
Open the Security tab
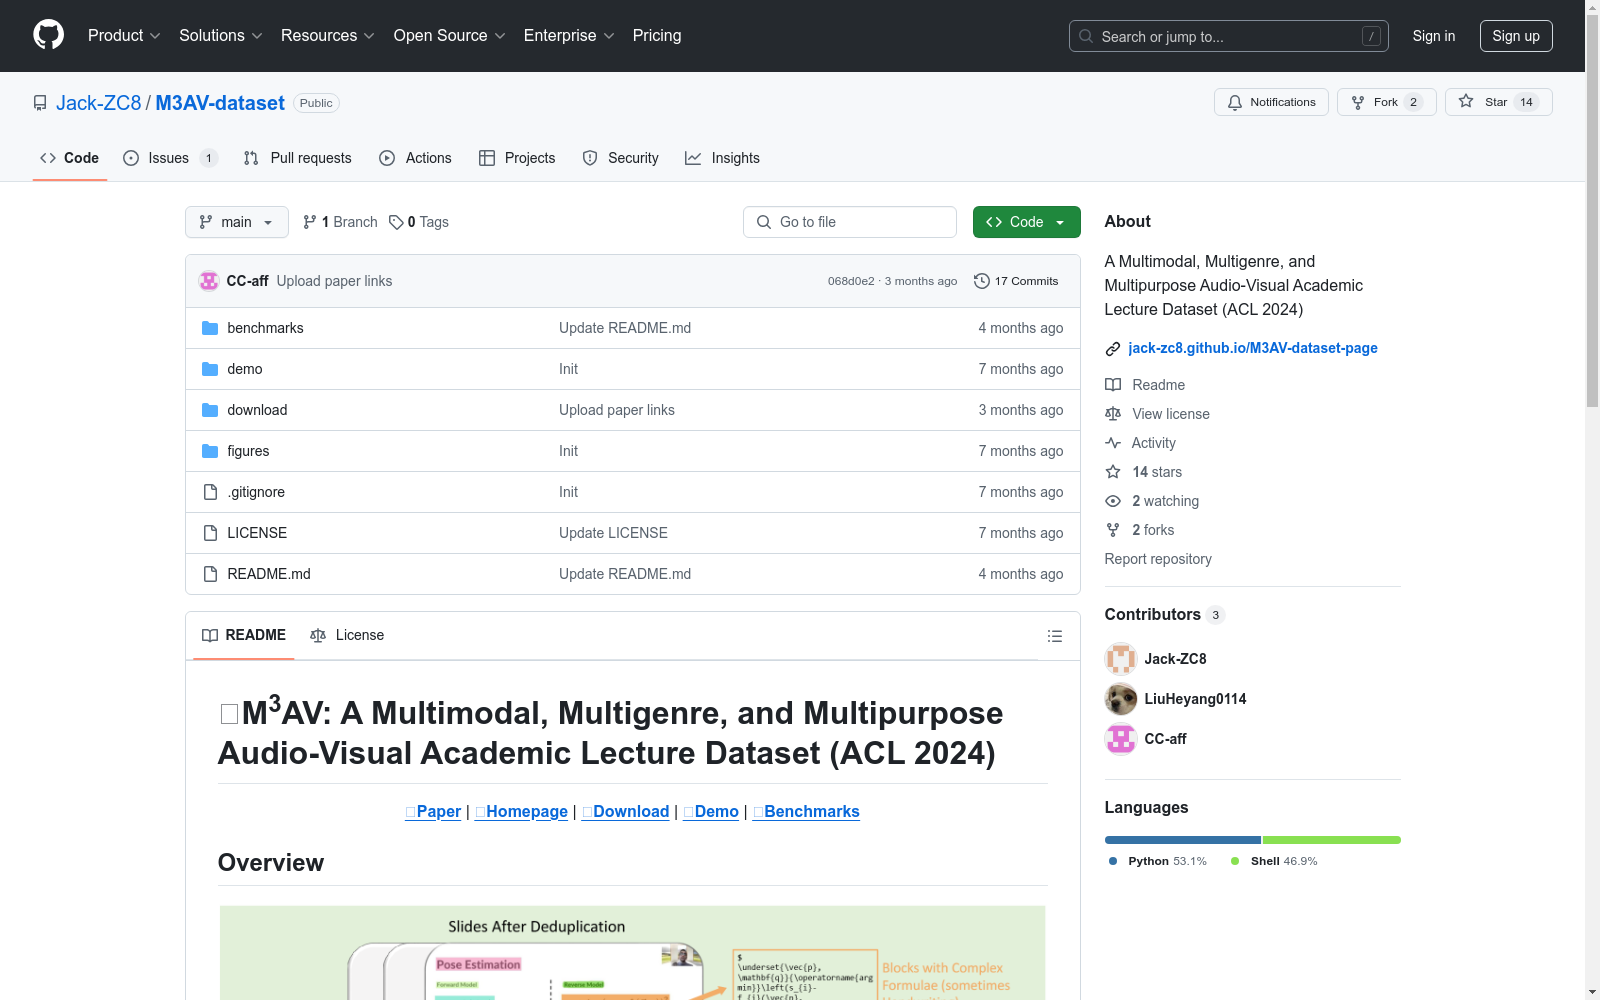point(620,158)
